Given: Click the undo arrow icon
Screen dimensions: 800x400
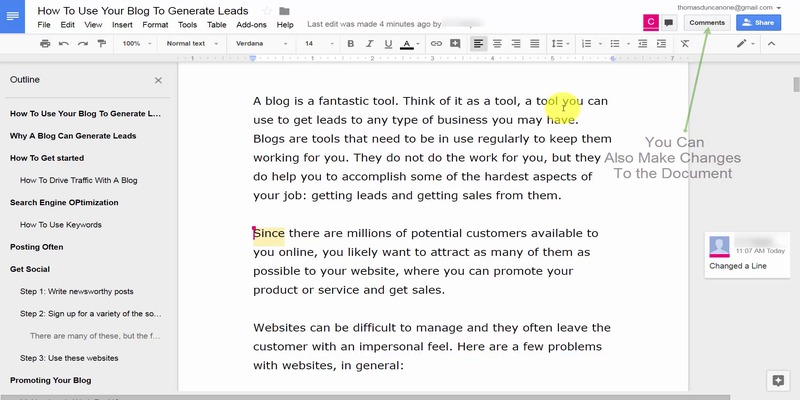Looking at the screenshot, I should coord(64,44).
